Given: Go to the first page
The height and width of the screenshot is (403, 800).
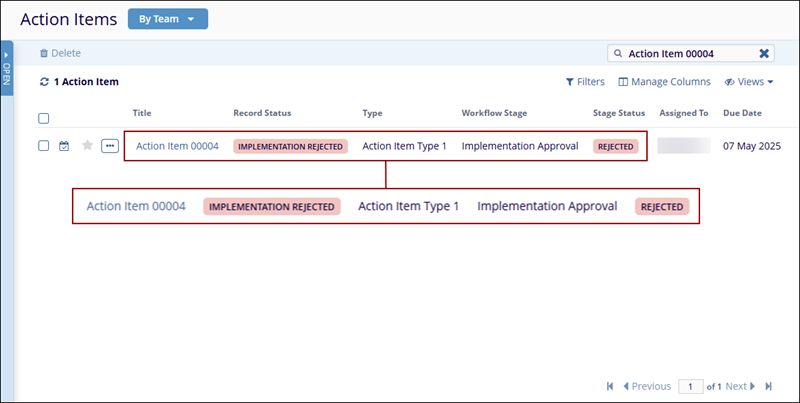Looking at the screenshot, I should click(x=611, y=386).
